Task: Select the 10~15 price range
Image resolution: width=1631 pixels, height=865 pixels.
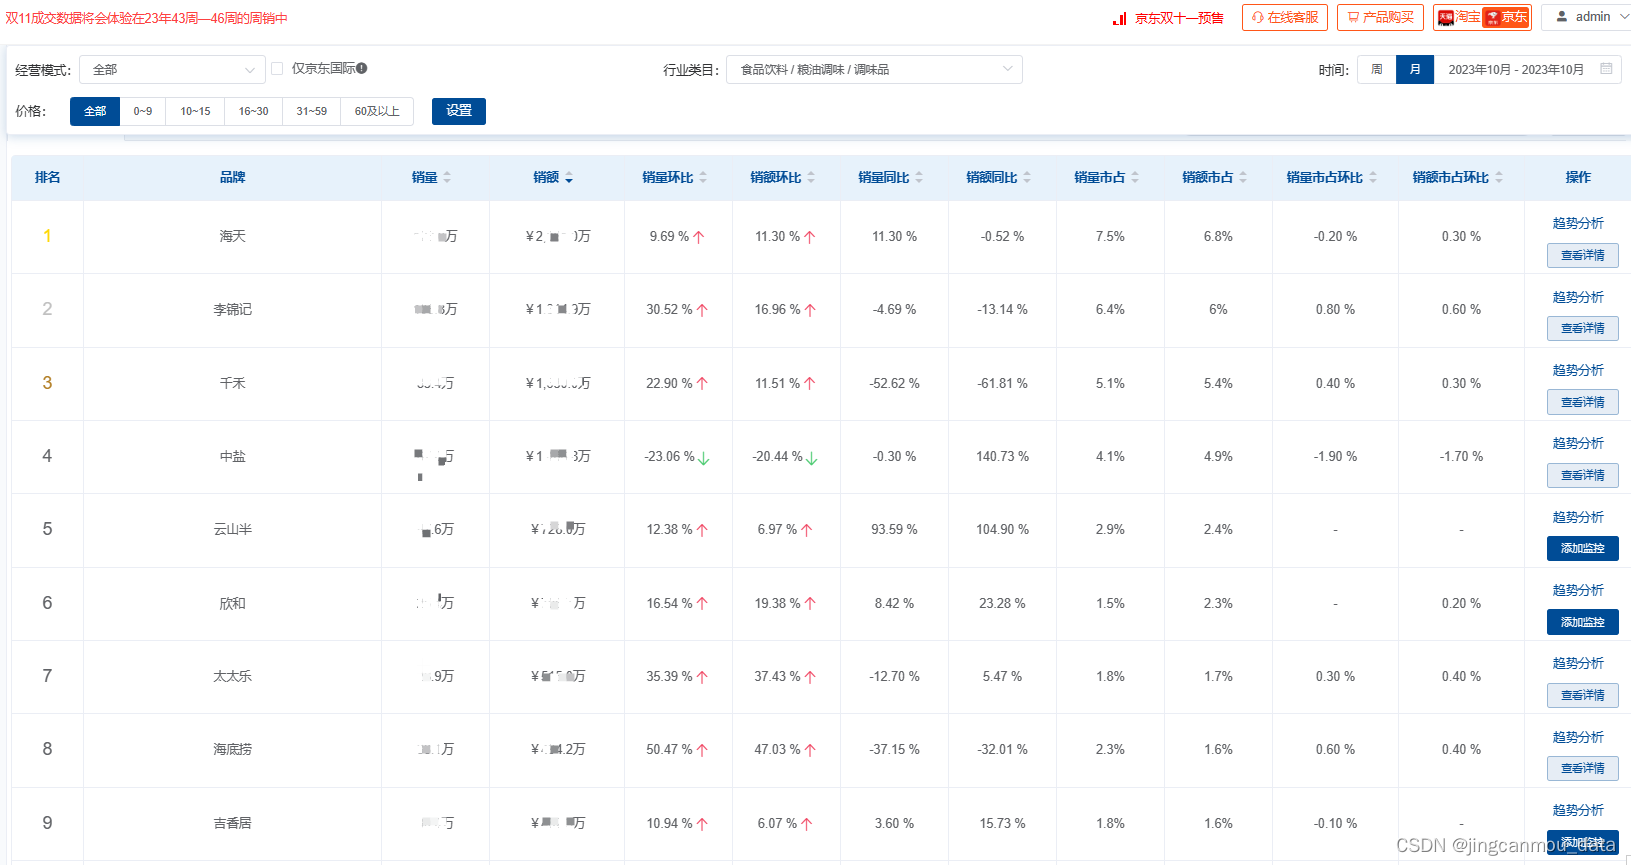Action: coord(196,111)
